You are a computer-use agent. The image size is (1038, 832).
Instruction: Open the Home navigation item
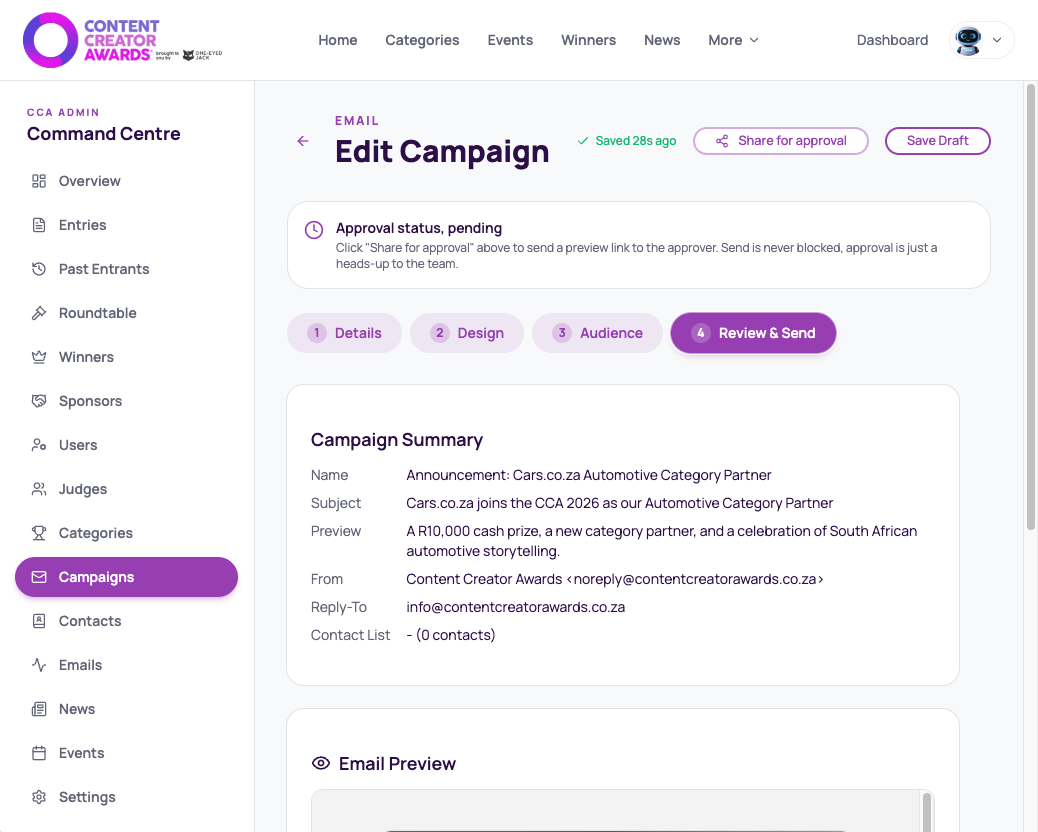[x=338, y=40]
